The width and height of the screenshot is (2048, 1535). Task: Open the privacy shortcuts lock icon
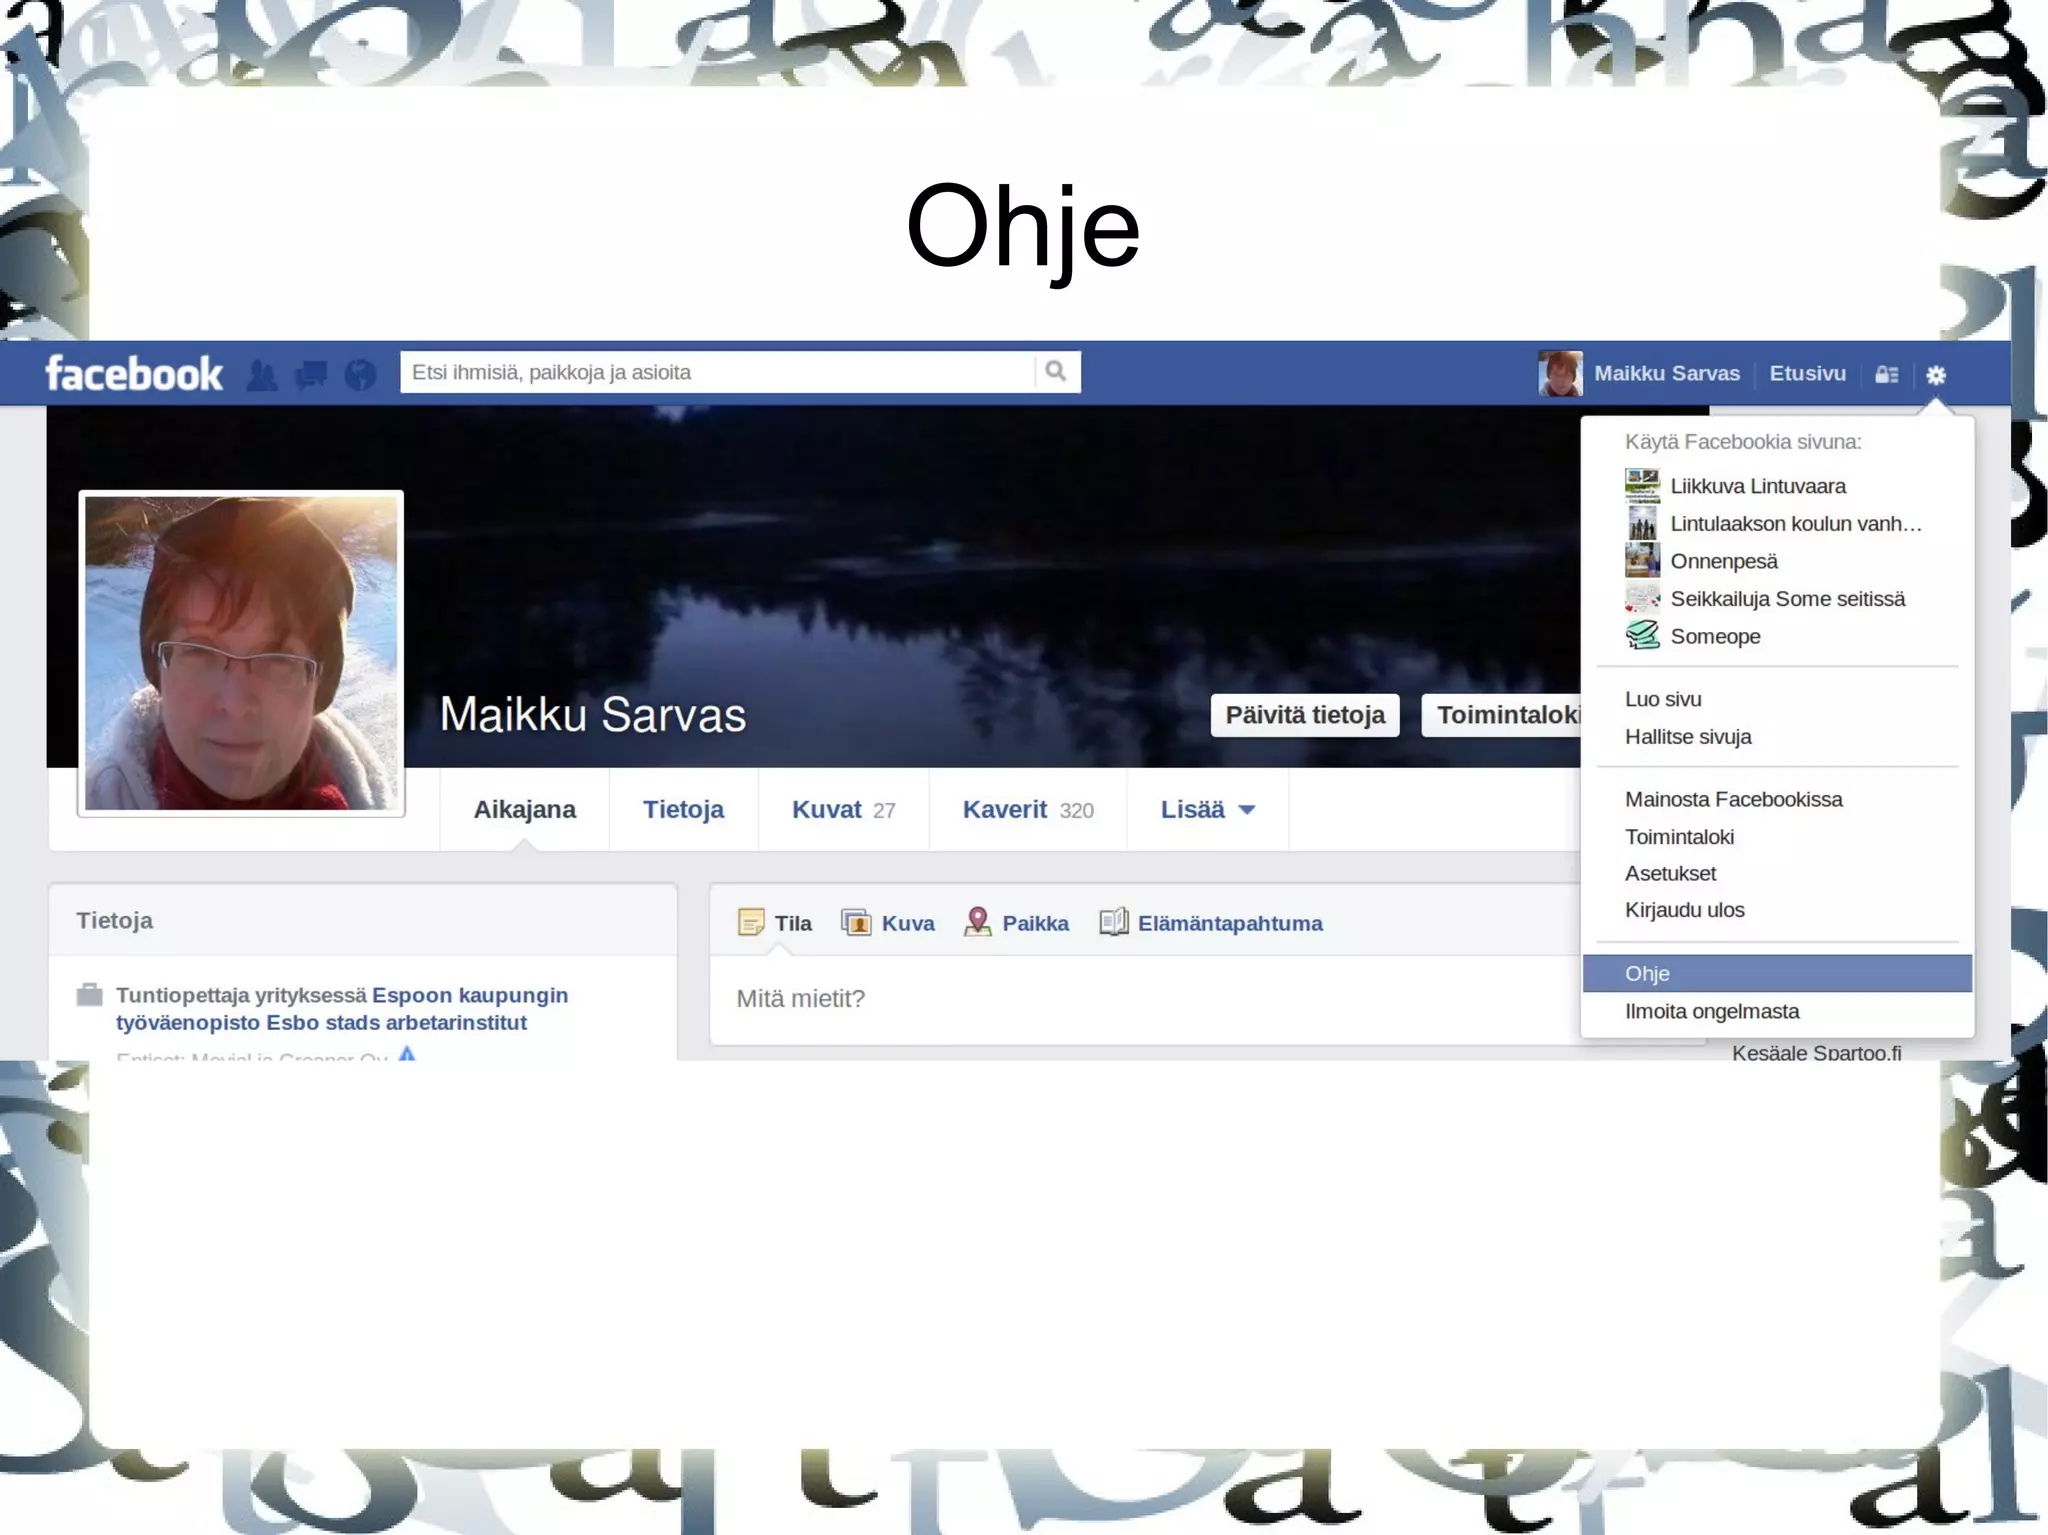click(x=1886, y=375)
